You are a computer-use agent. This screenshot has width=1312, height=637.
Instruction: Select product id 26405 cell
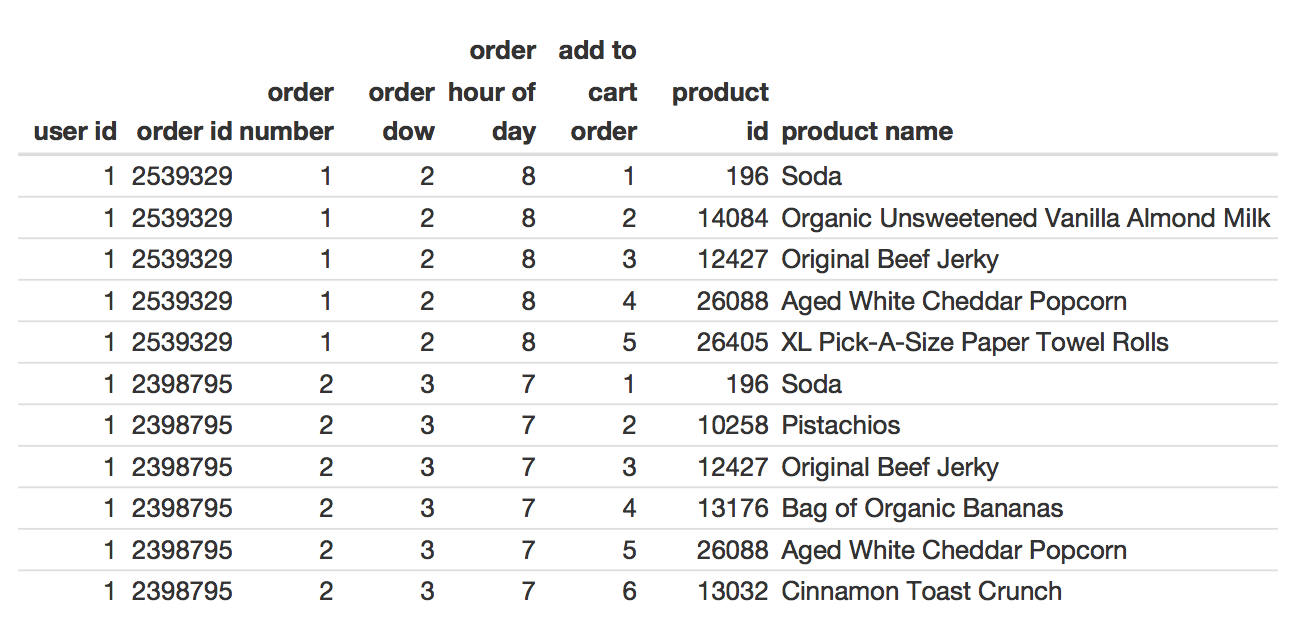[x=733, y=342]
